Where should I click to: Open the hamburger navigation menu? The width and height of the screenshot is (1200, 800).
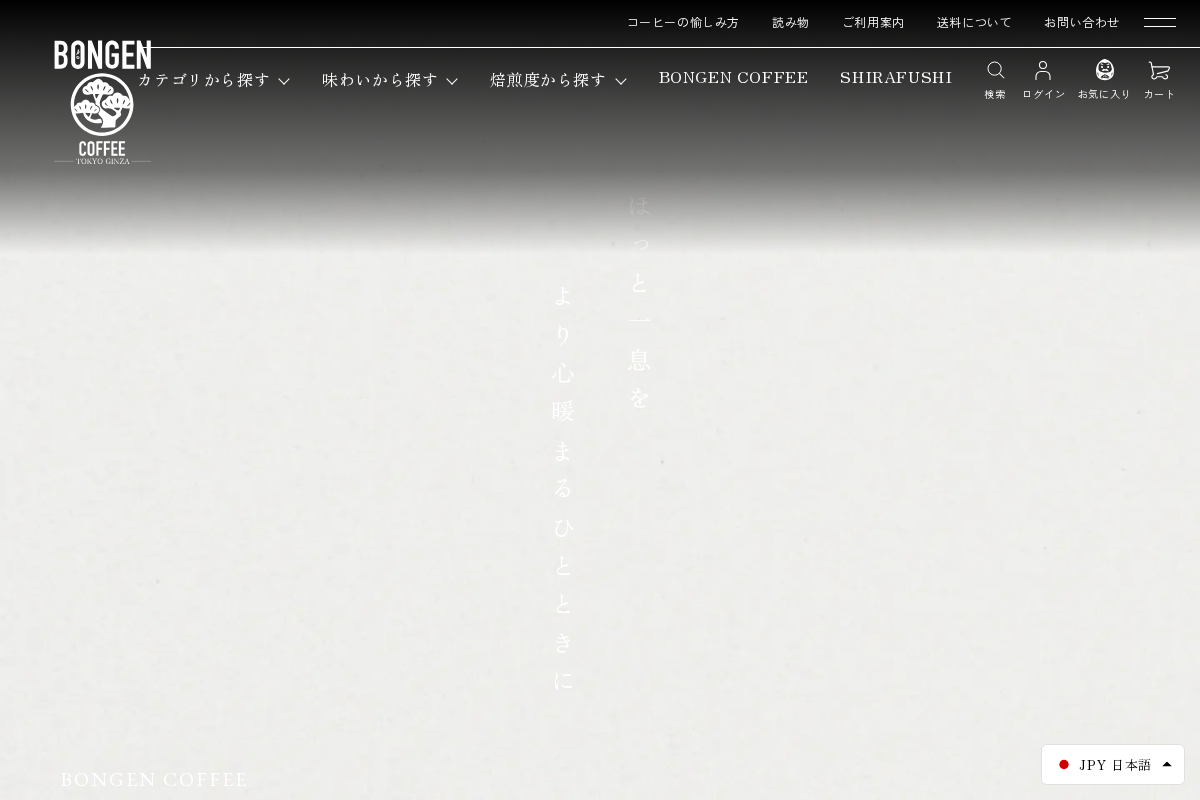(x=1159, y=22)
